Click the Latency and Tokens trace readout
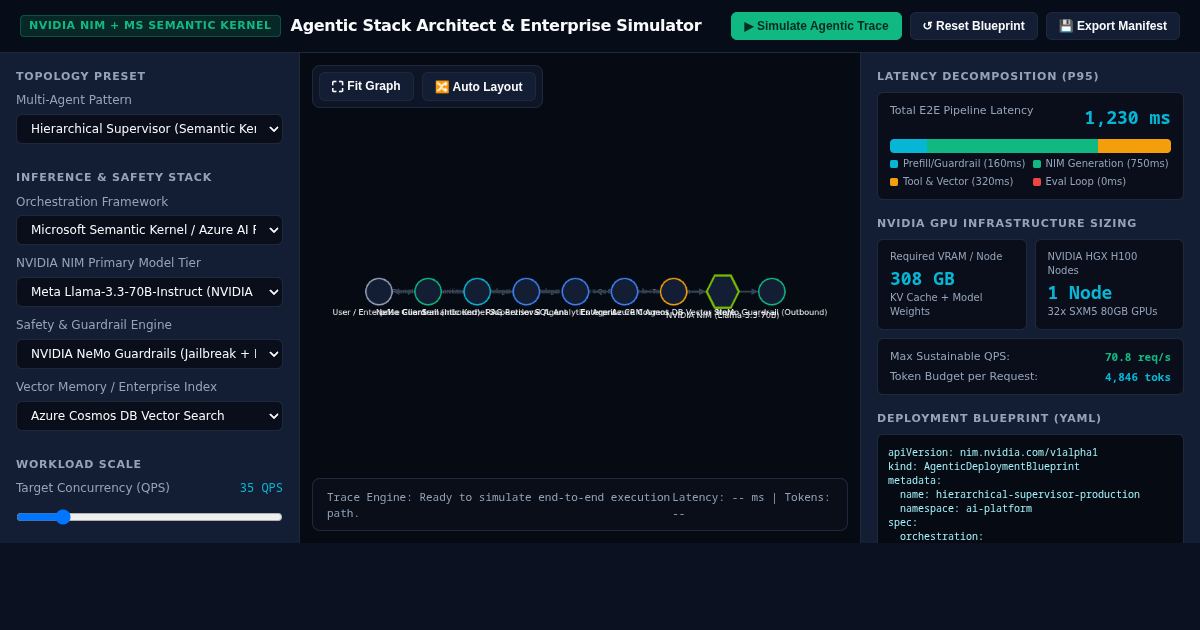This screenshot has width=1200, height=630. (752, 505)
